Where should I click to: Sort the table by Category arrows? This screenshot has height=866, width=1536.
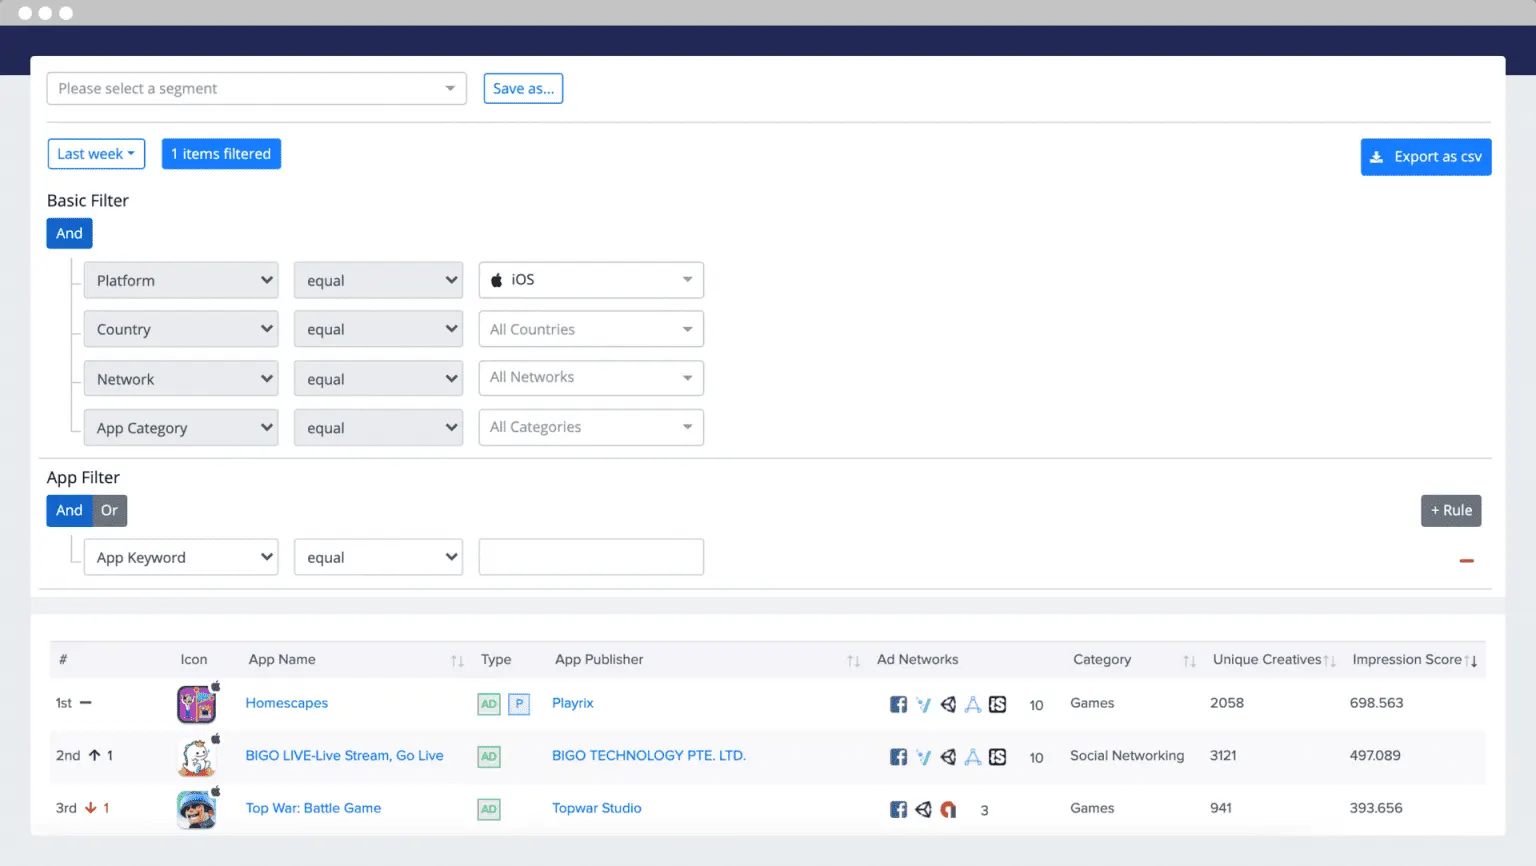tap(1189, 661)
